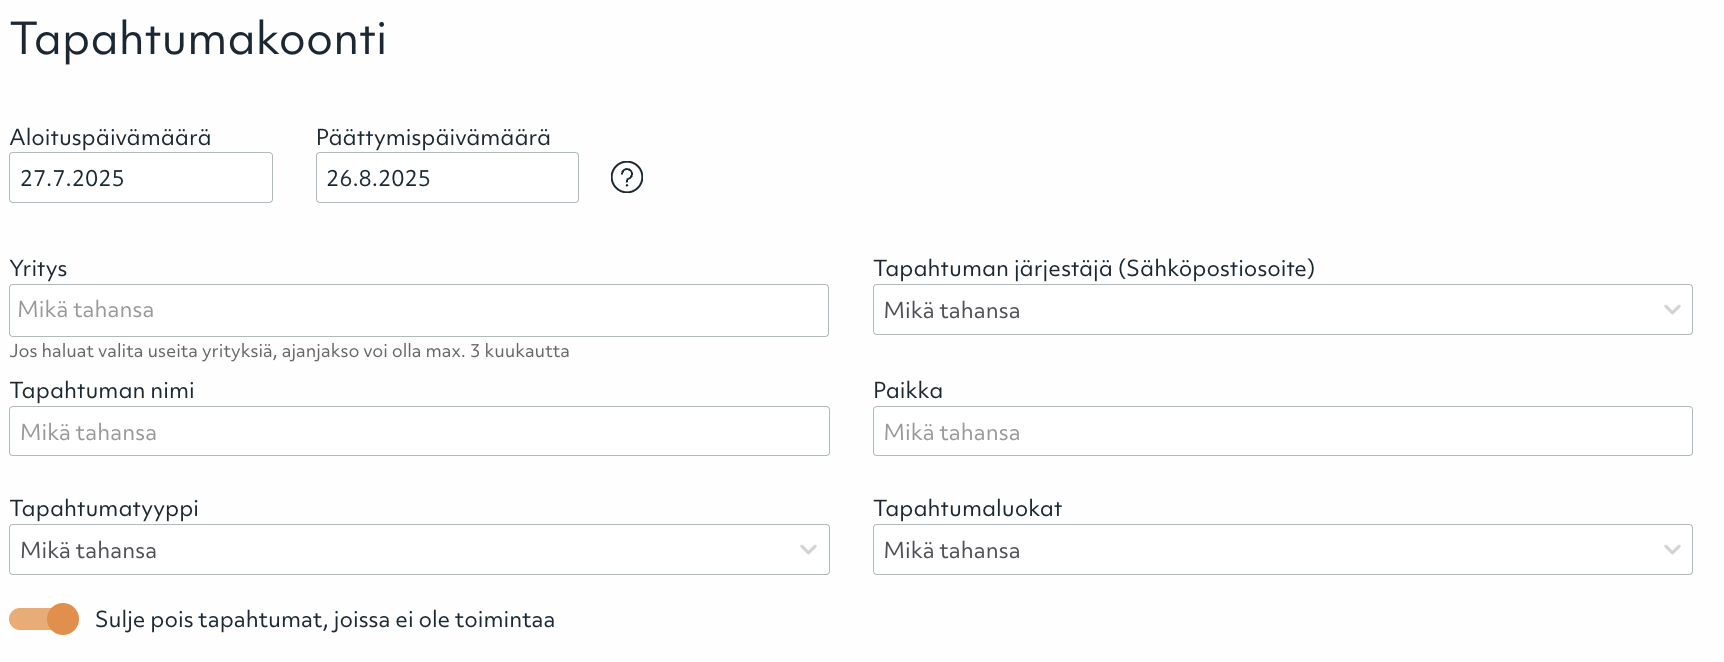Click the hint text below Yritys field

[x=290, y=351]
